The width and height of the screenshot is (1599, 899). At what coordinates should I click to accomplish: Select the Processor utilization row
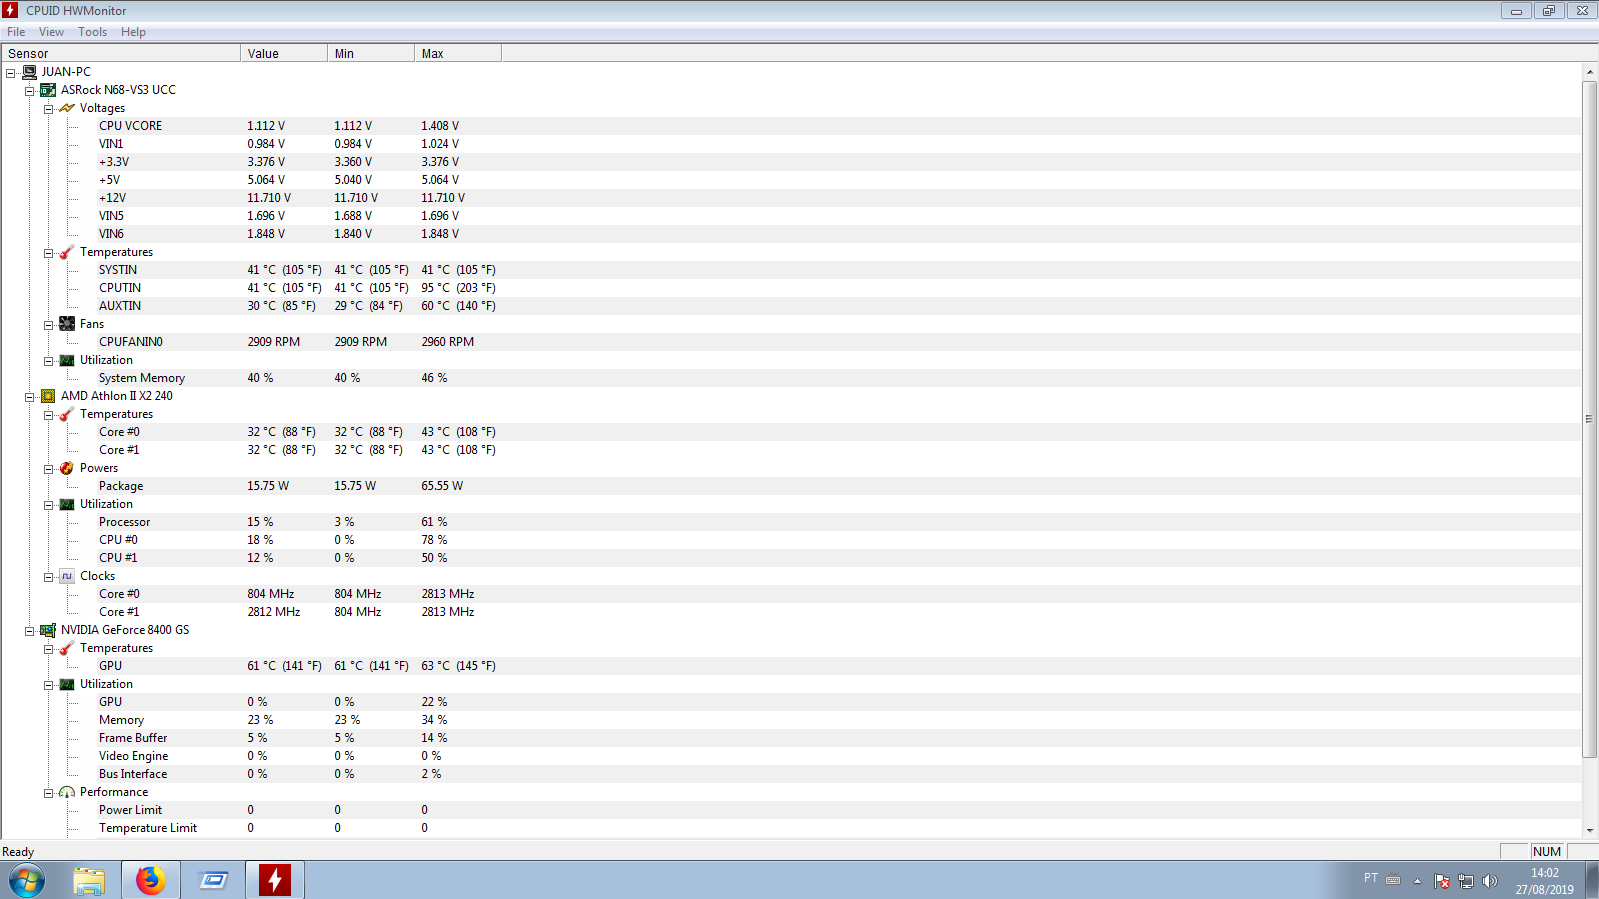pos(790,522)
